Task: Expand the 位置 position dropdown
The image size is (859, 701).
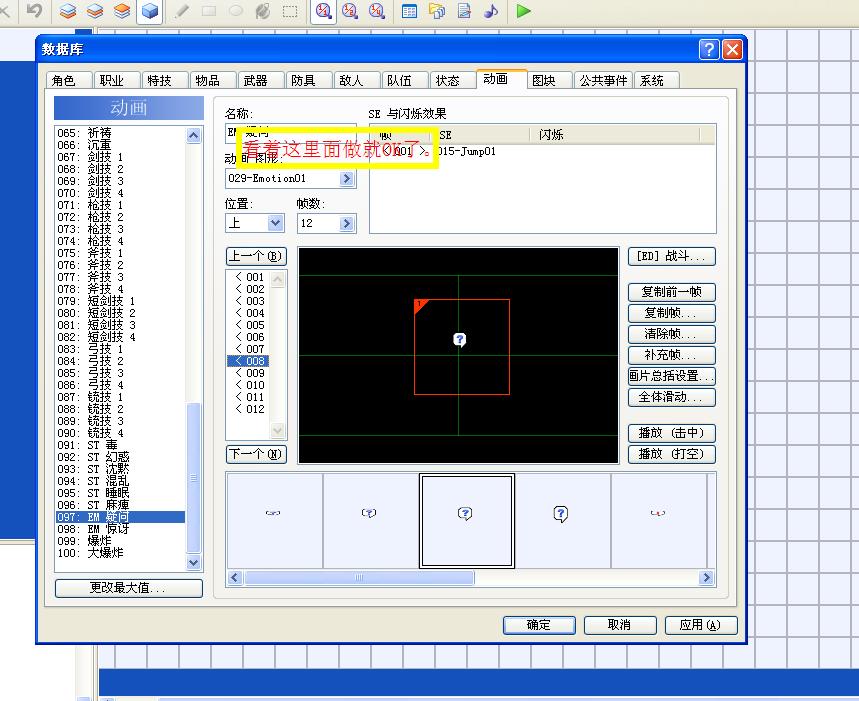Action: (x=275, y=223)
